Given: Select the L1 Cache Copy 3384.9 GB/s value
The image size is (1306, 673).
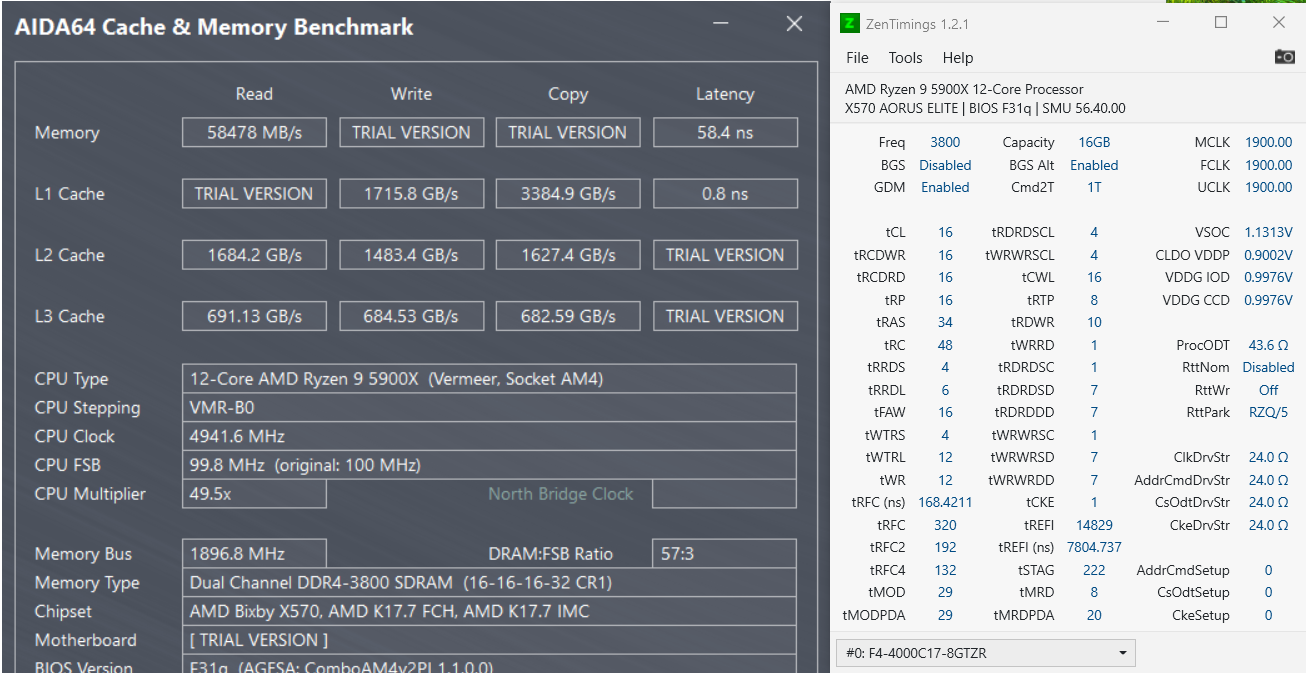Looking at the screenshot, I should pos(568,193).
